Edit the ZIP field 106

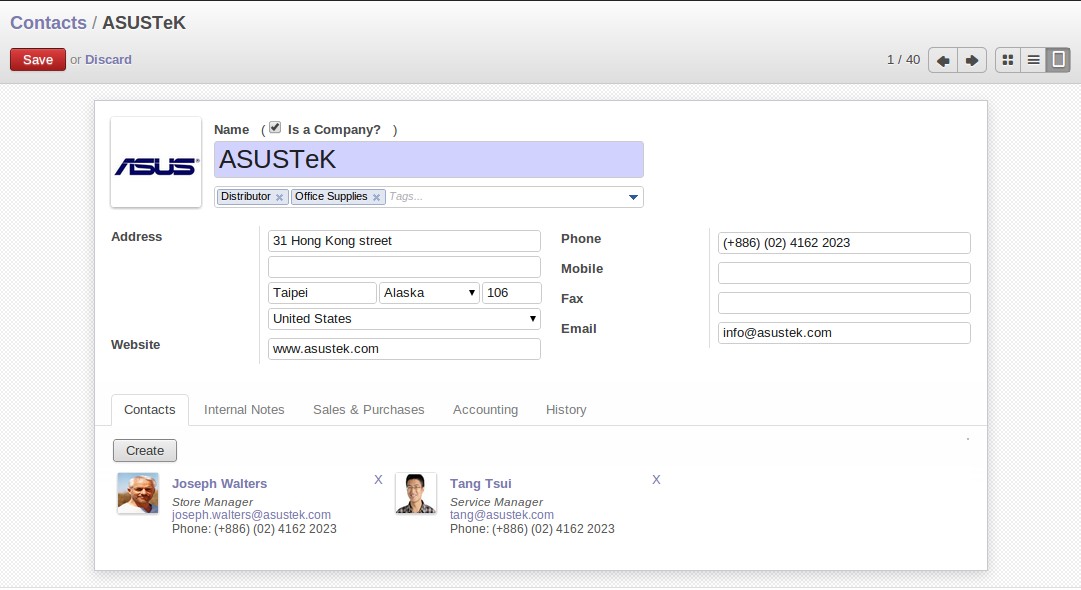coord(512,293)
